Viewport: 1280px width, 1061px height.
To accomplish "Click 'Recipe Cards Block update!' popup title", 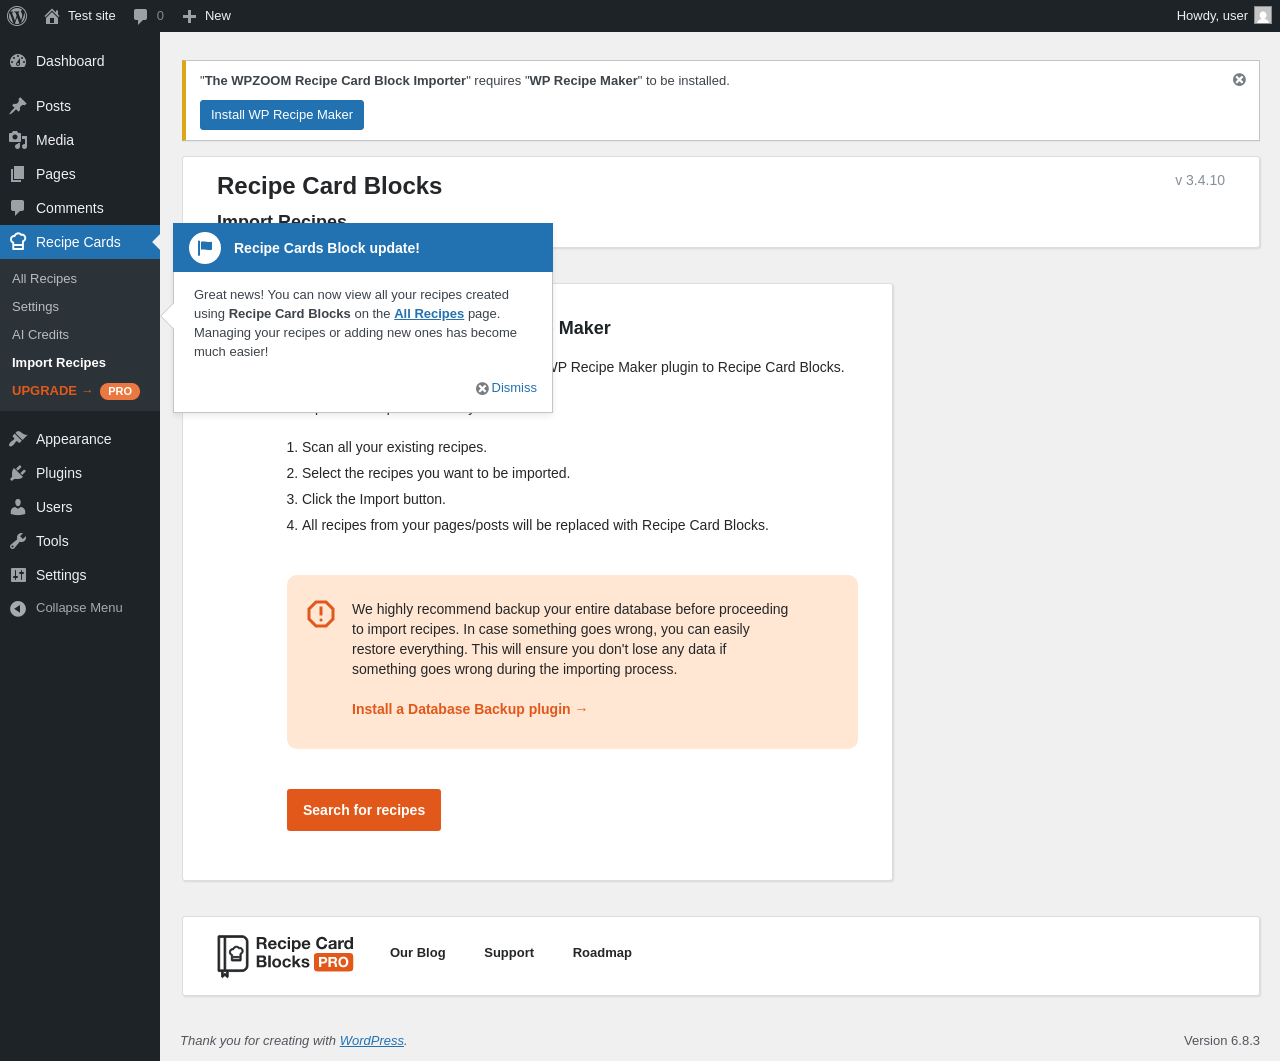I will pos(327,248).
